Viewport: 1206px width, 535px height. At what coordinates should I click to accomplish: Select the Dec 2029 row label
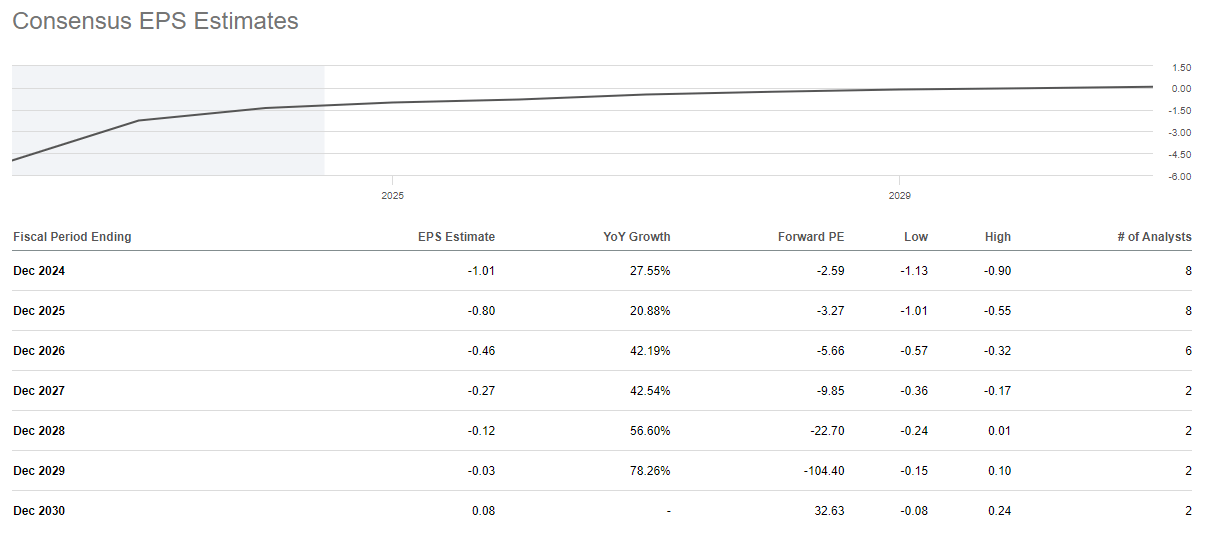tap(39, 471)
